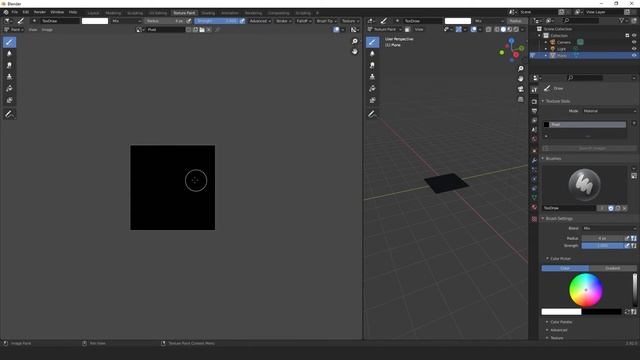
Task: Toggle strength pressure button in image editor header
Action: (242, 21)
